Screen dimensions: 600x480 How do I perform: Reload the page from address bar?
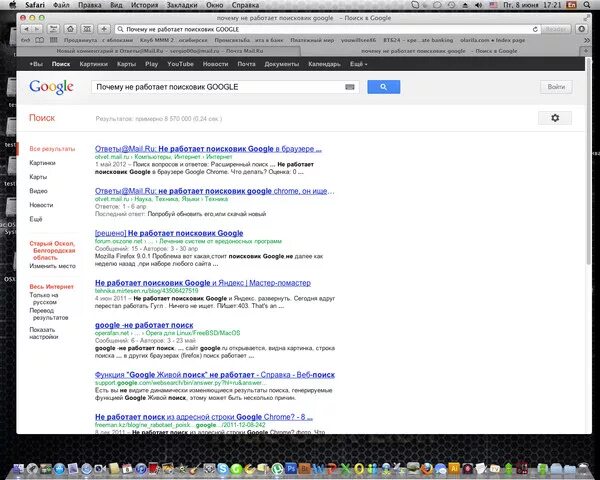coord(535,29)
